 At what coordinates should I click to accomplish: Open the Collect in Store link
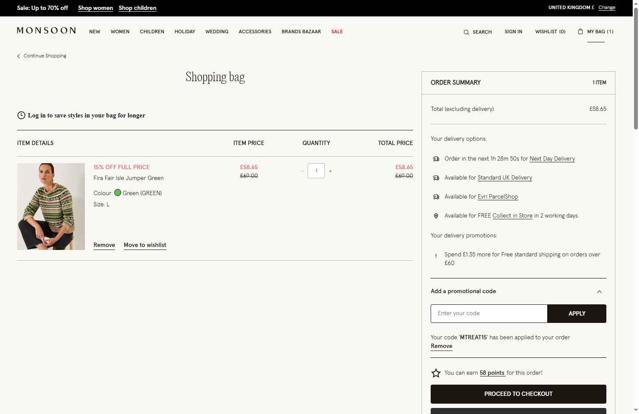pos(512,216)
